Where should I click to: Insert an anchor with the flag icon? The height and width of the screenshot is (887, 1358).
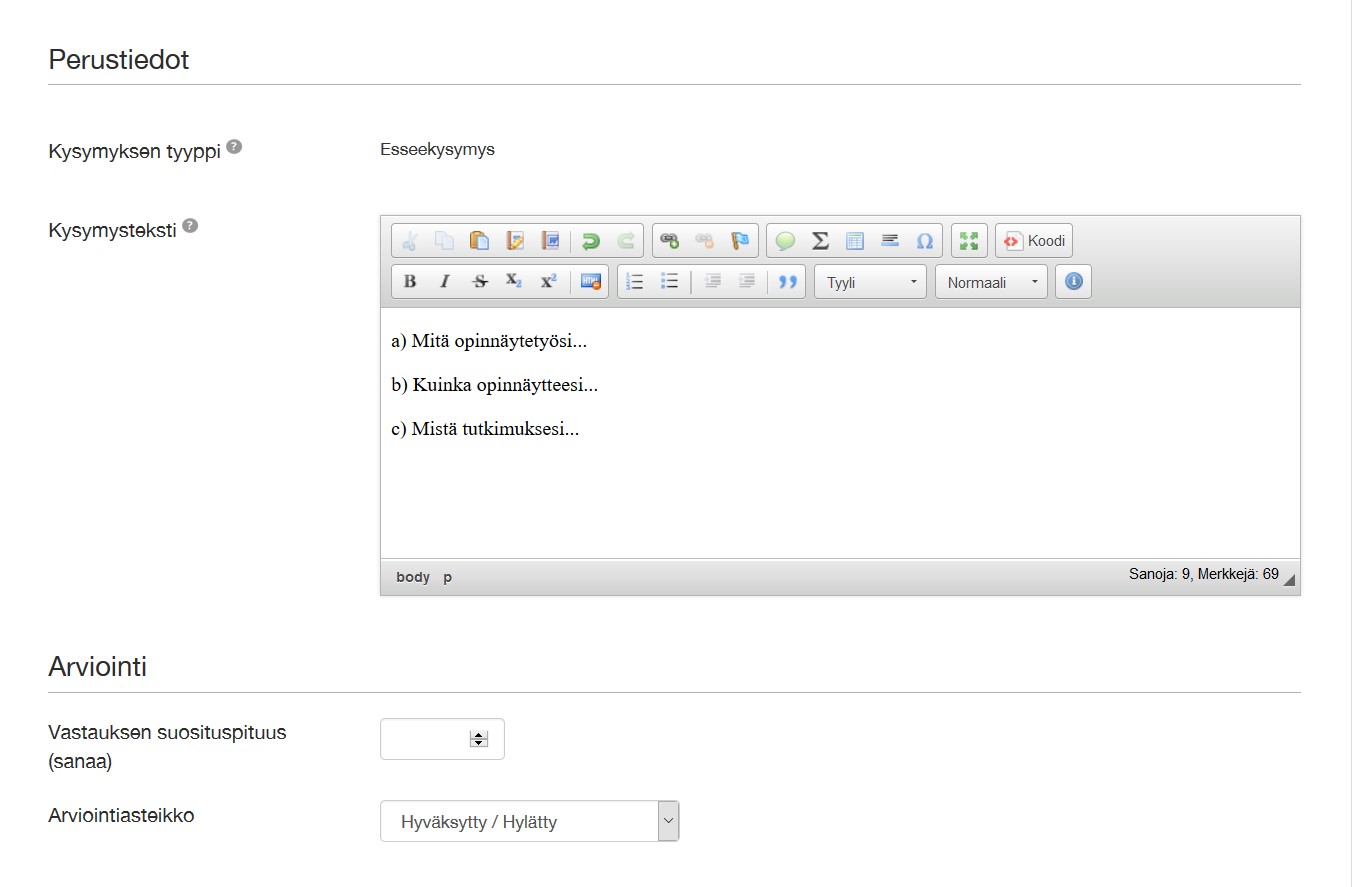click(x=740, y=241)
